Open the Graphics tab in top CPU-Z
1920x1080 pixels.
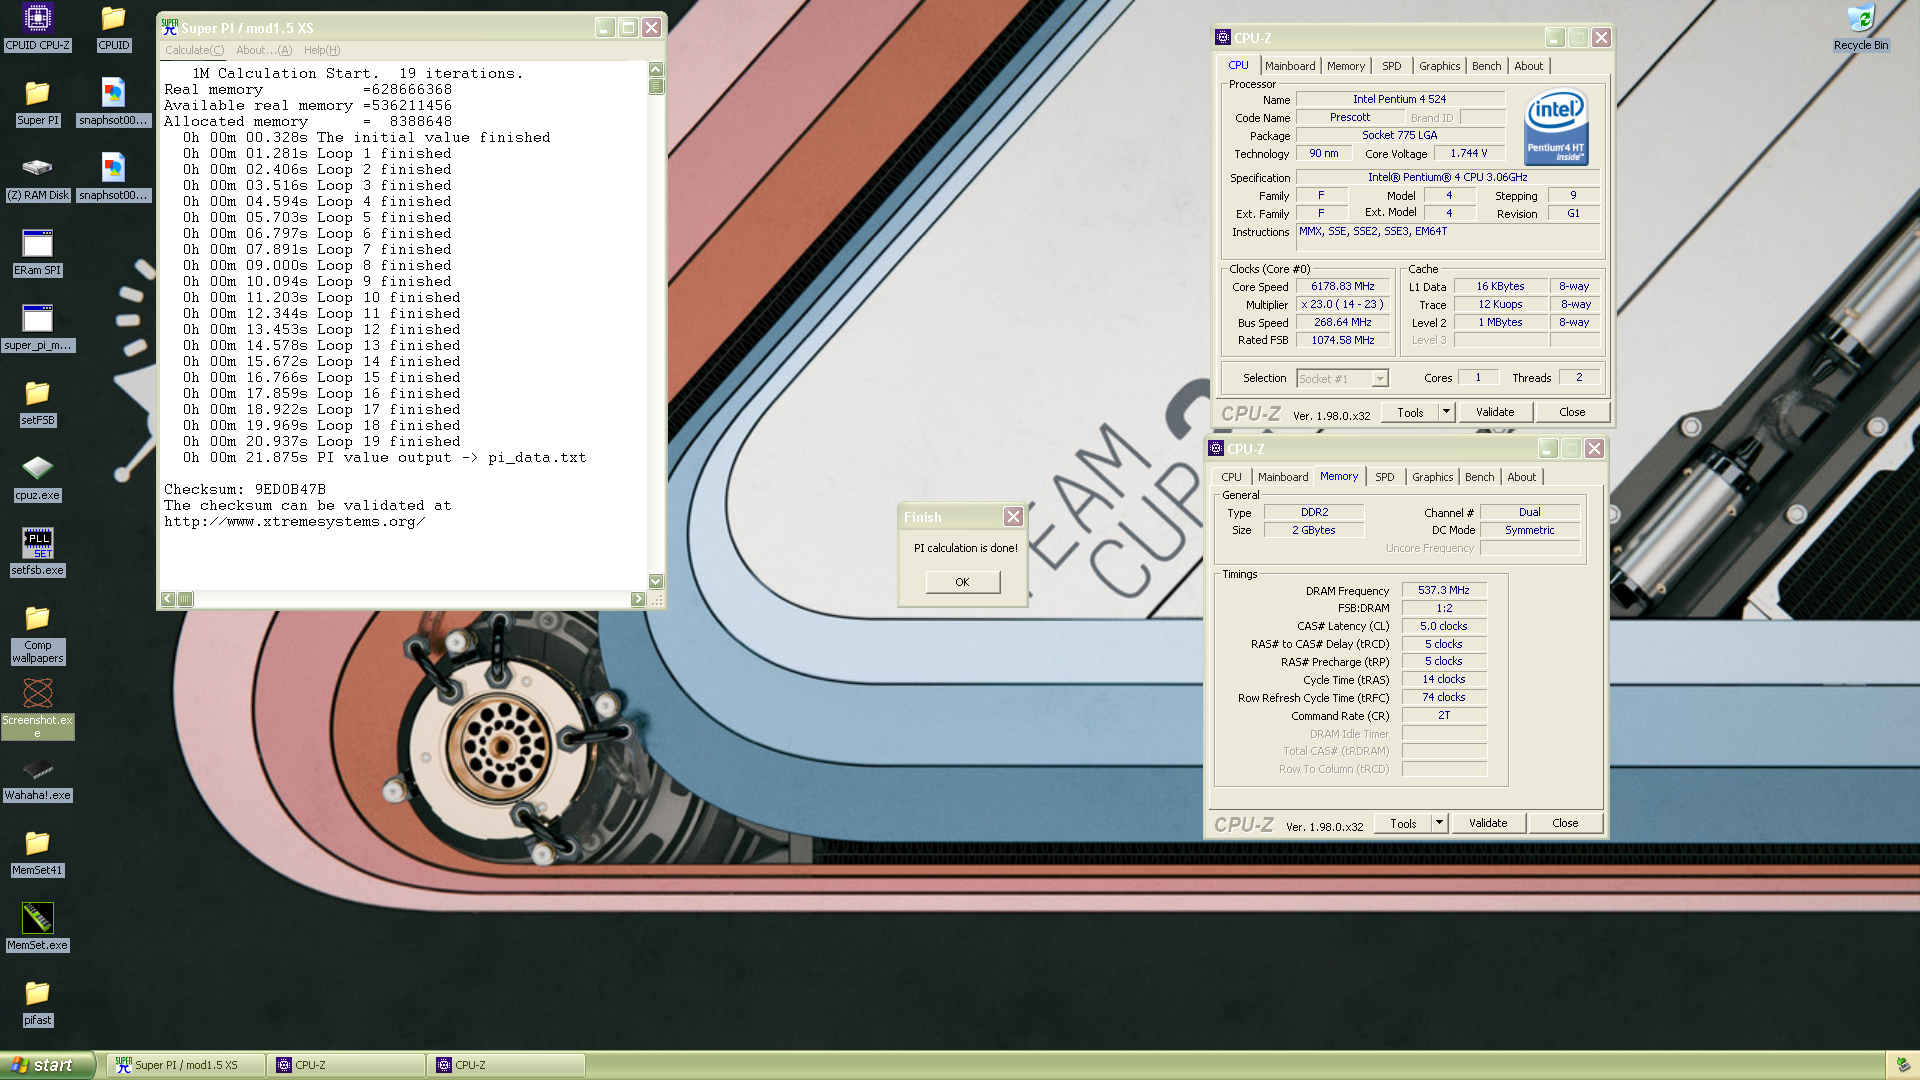click(1439, 66)
